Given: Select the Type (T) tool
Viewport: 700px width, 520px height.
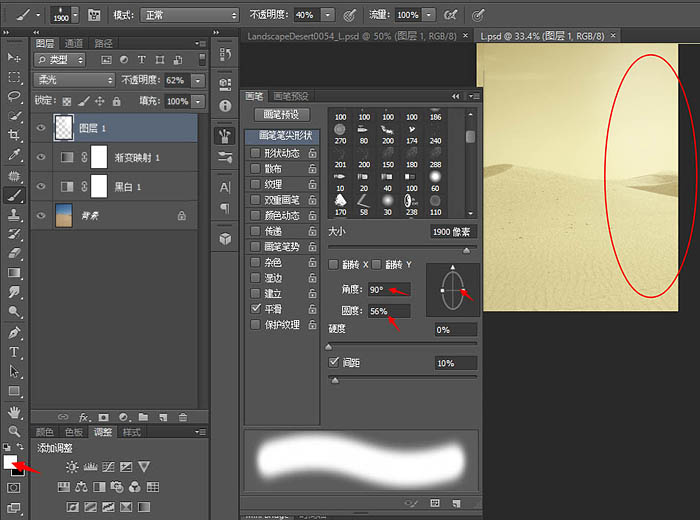Looking at the screenshot, I should pos(15,352).
